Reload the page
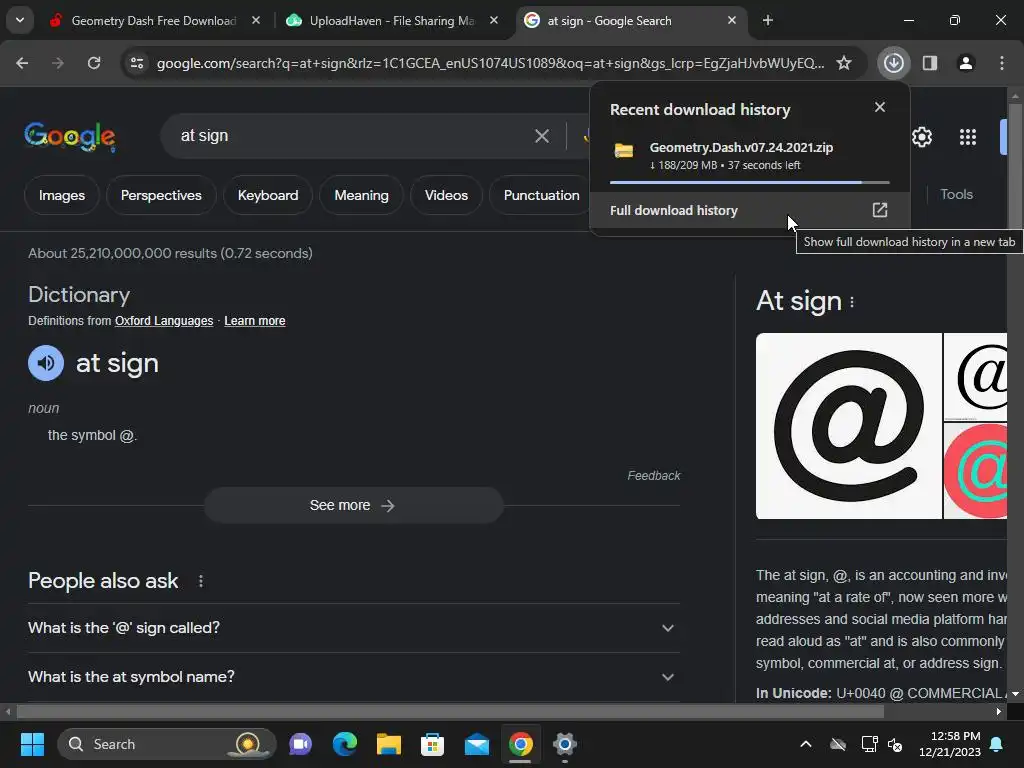1024x768 pixels. point(94,63)
